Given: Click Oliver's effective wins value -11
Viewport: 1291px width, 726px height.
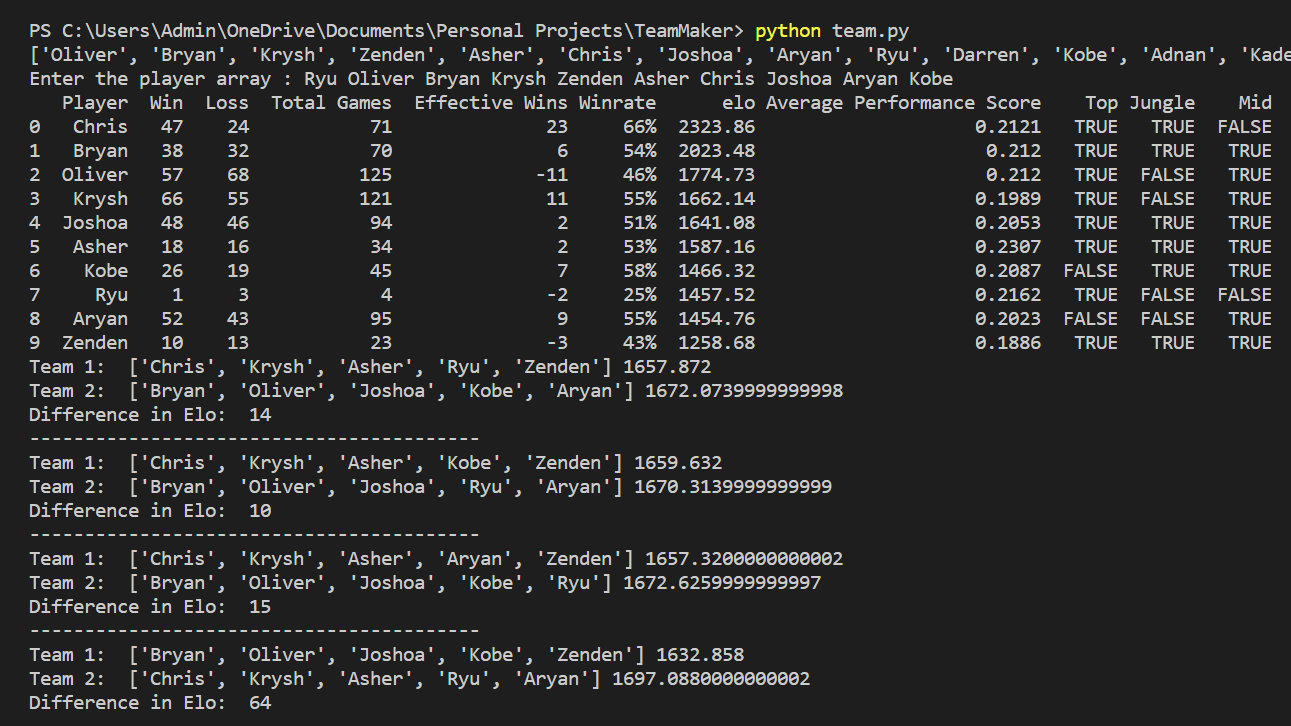Looking at the screenshot, I should click(x=552, y=175).
